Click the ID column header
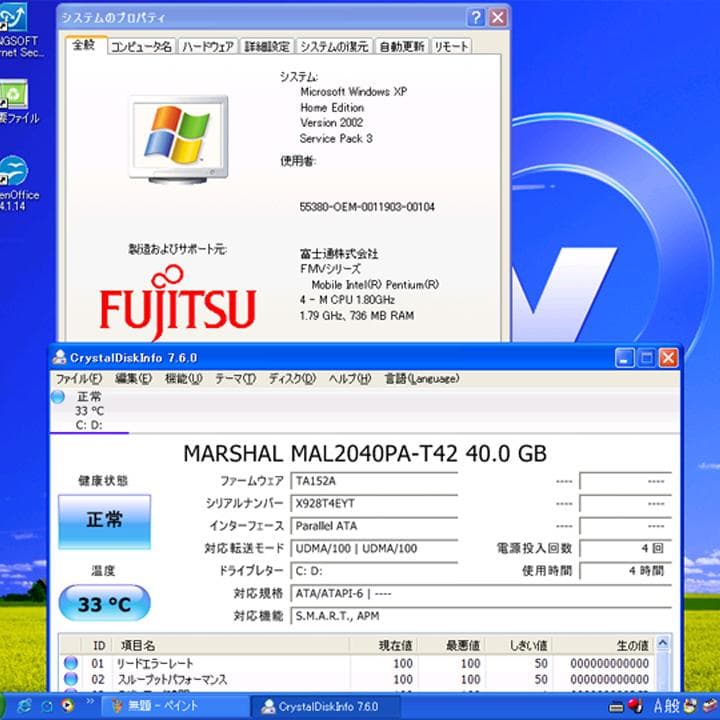The image size is (720, 720). pos(97,645)
